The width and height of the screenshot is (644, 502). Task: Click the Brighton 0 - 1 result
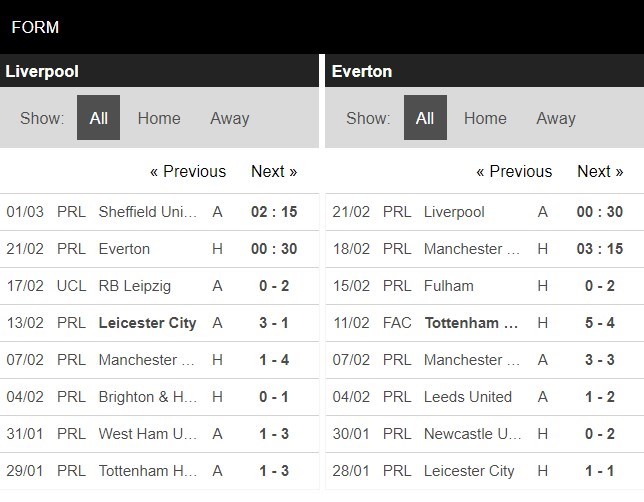point(273,397)
